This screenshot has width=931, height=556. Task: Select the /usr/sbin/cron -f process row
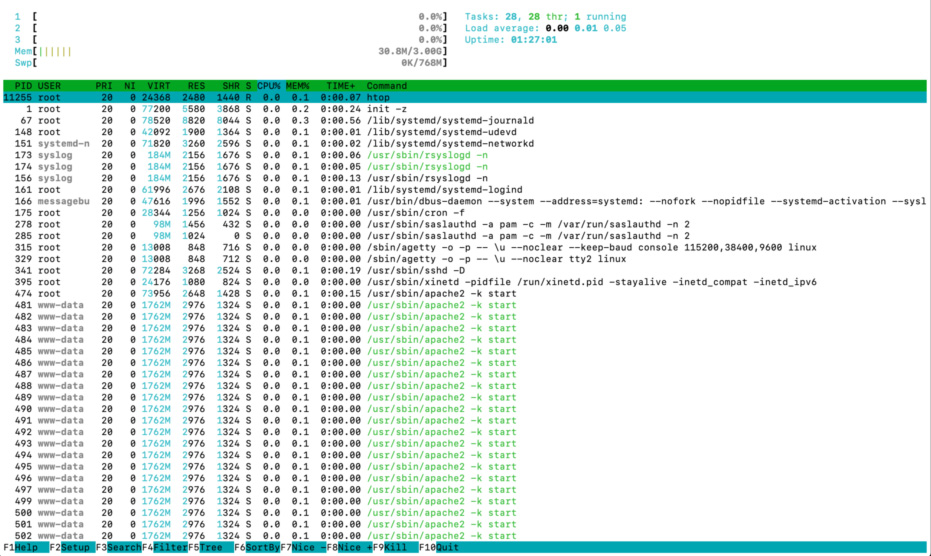click(400, 212)
